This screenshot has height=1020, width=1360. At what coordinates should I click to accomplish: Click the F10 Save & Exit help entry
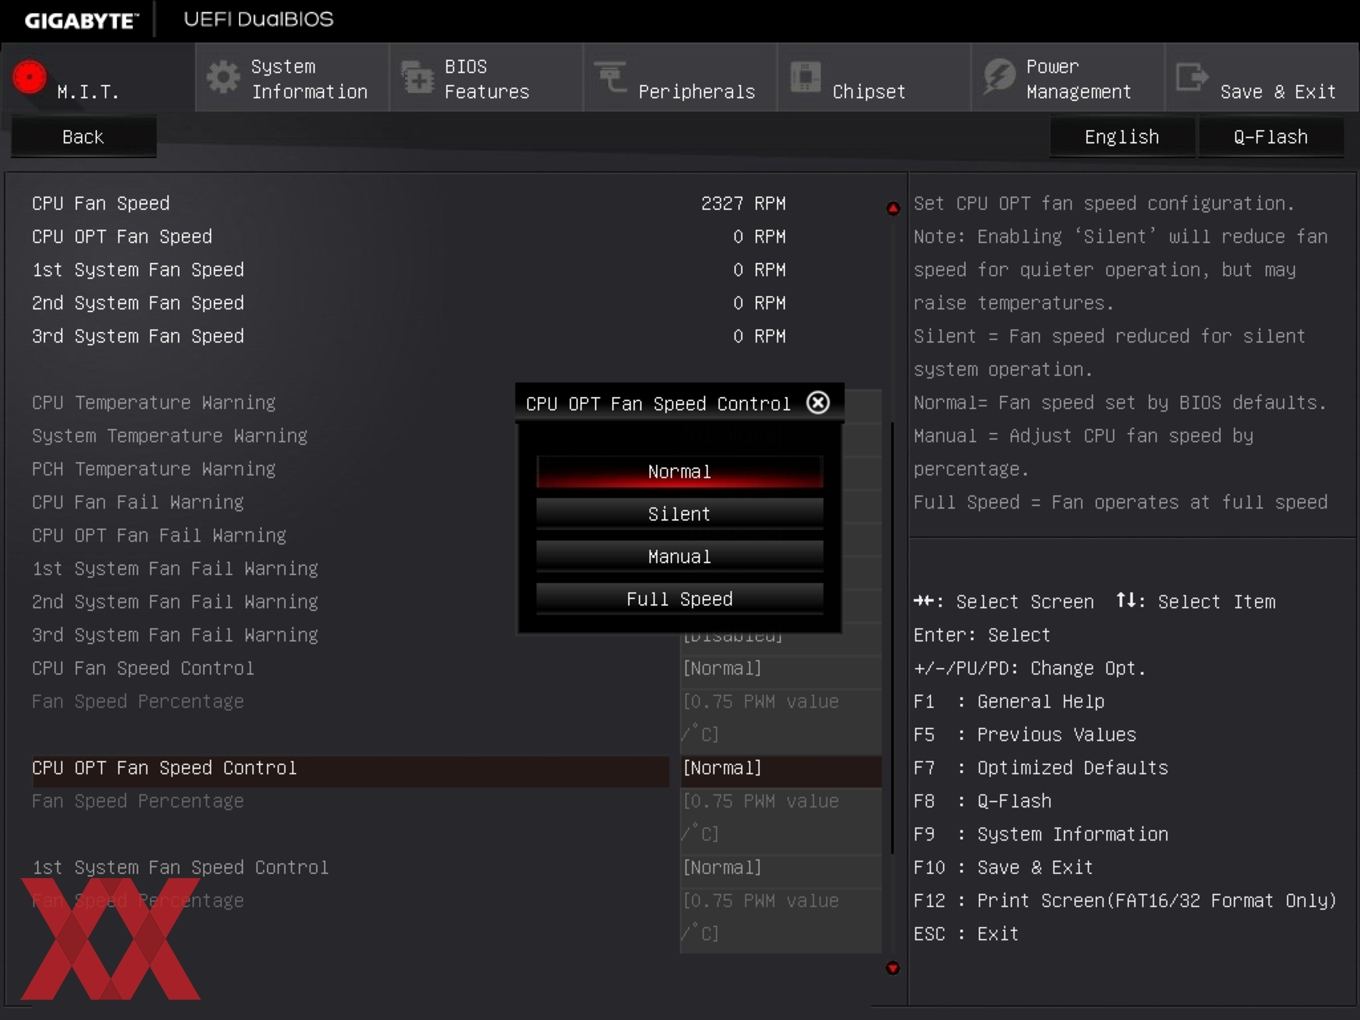tap(1003, 867)
